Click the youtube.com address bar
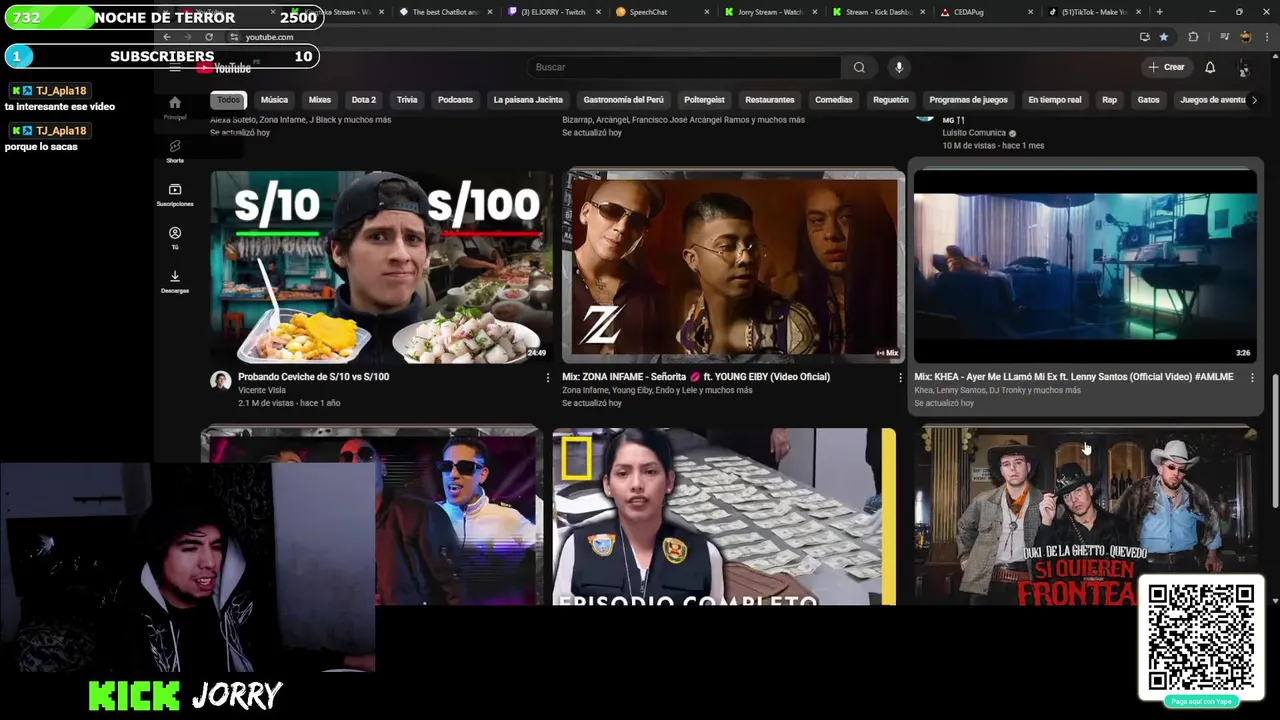The width and height of the screenshot is (1280, 720). pos(680,37)
